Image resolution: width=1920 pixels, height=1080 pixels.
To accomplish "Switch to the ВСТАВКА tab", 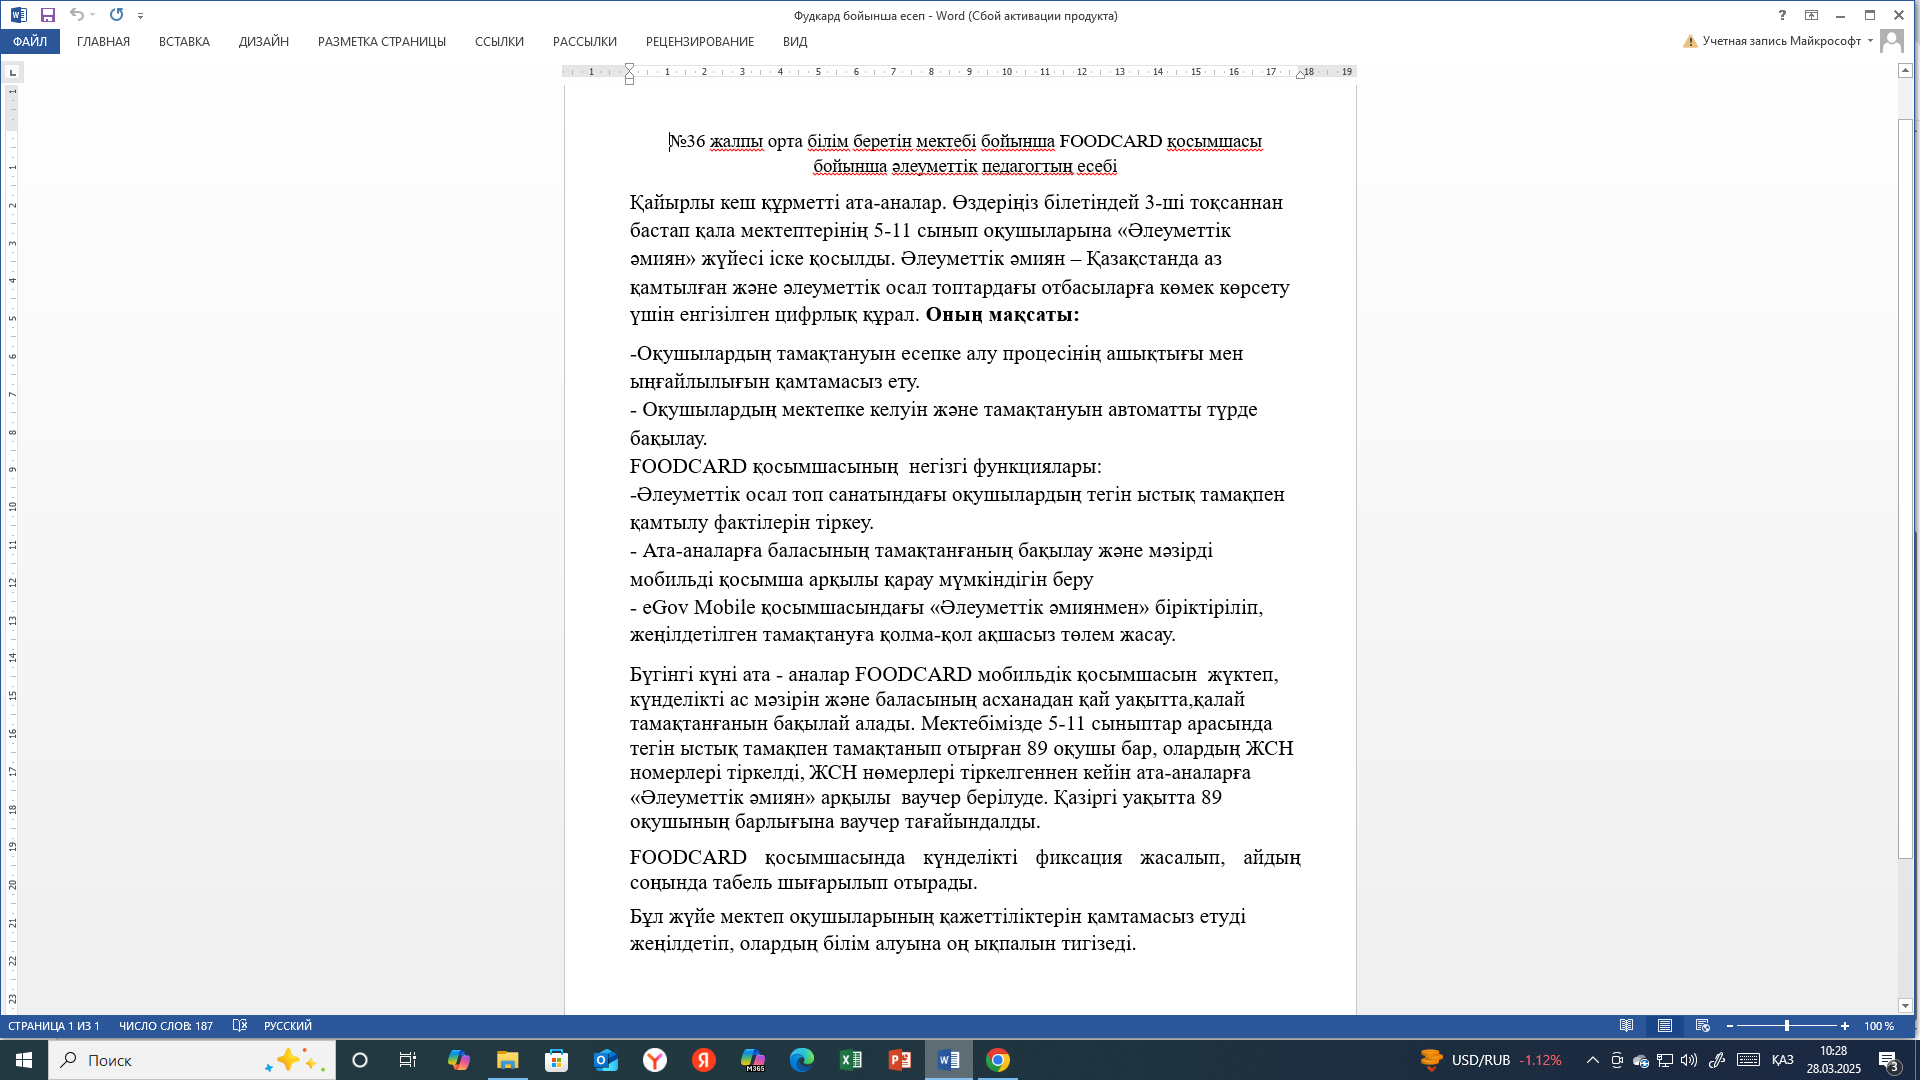I will 184,41.
